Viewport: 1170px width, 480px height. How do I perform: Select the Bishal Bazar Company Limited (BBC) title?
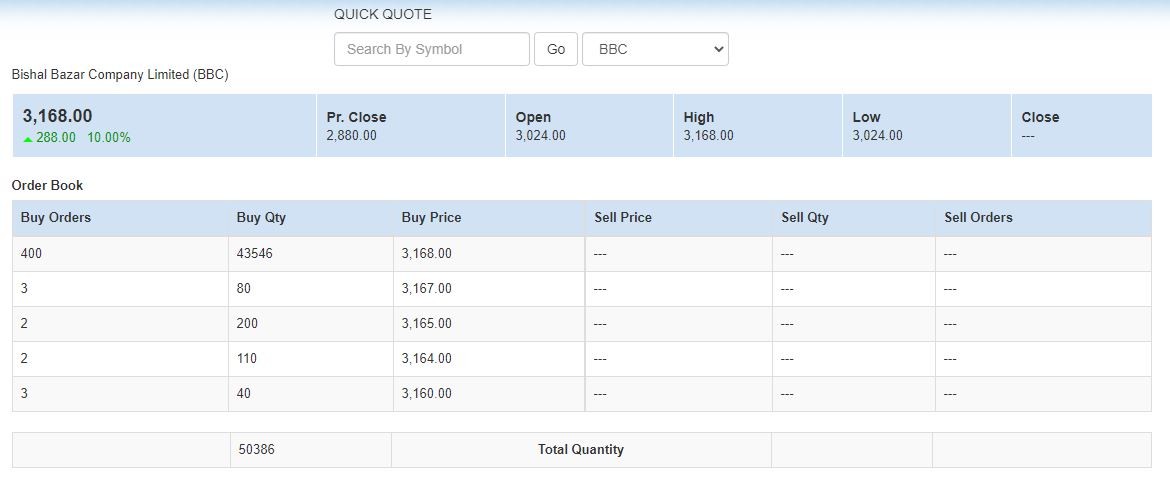point(120,75)
